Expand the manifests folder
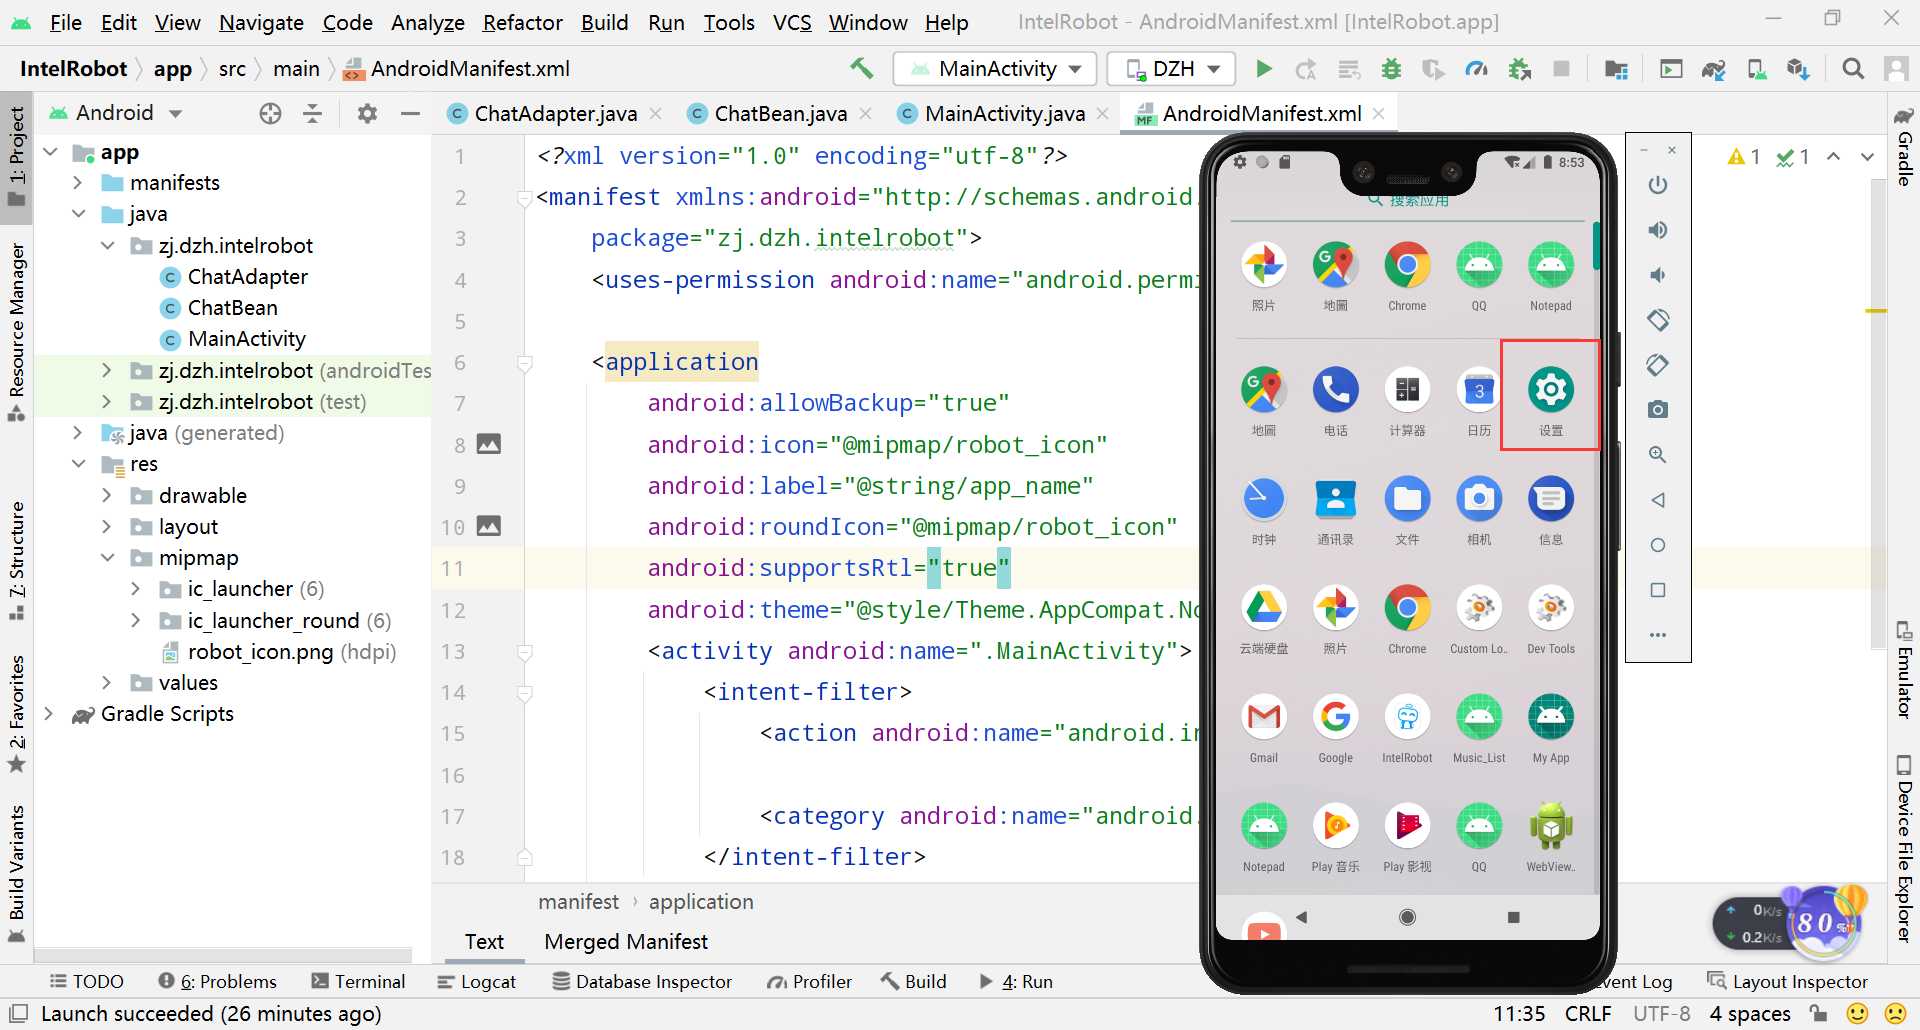 (78, 183)
